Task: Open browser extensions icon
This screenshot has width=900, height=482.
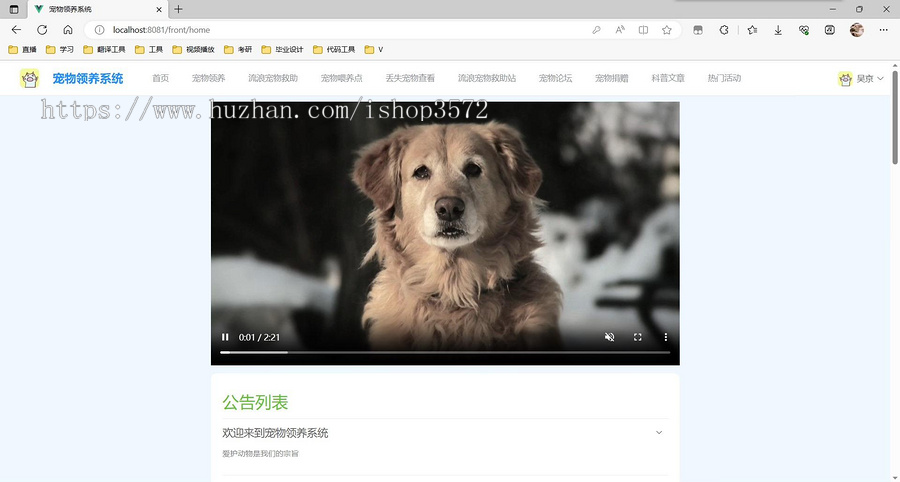Action: click(x=724, y=30)
